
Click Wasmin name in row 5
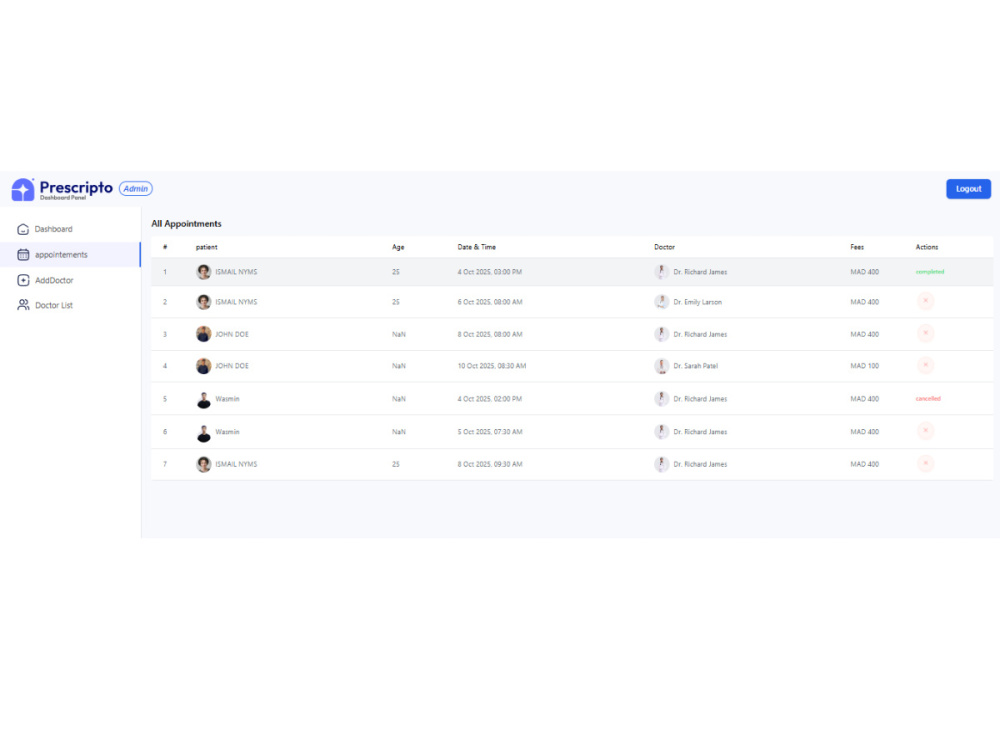(x=227, y=399)
